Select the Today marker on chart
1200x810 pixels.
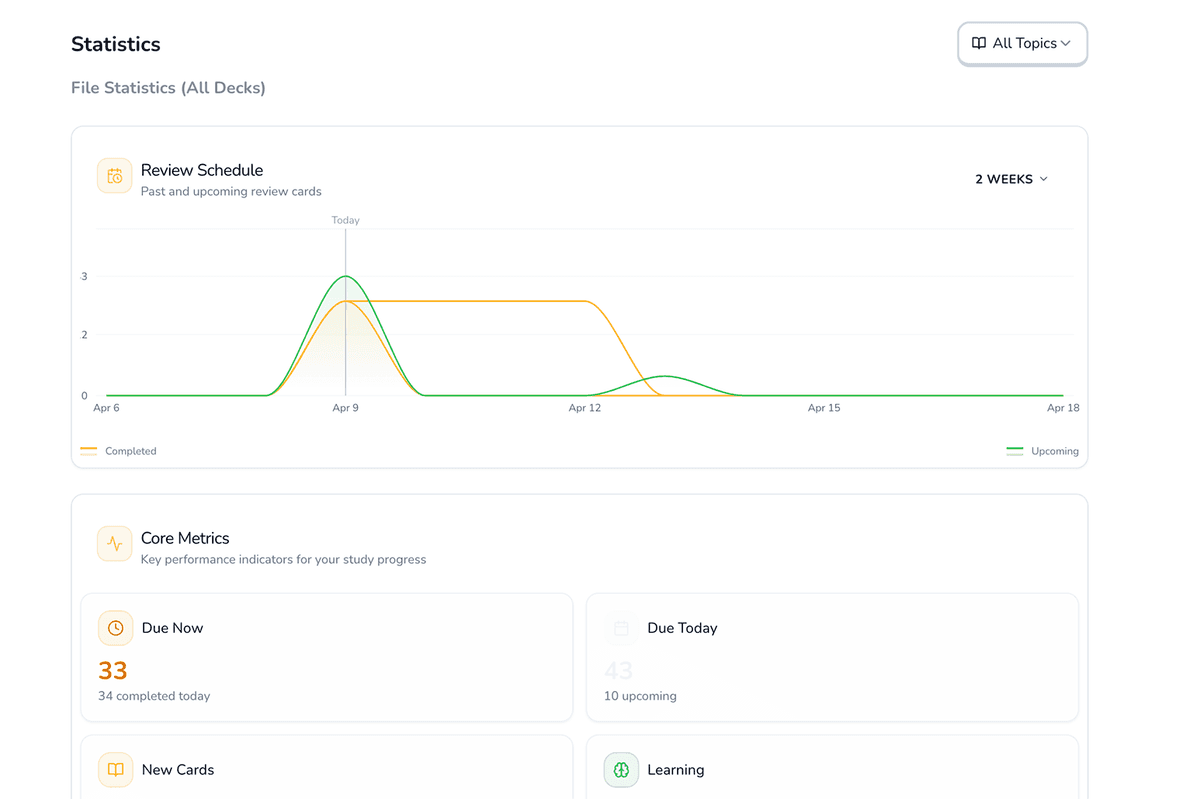click(346, 220)
